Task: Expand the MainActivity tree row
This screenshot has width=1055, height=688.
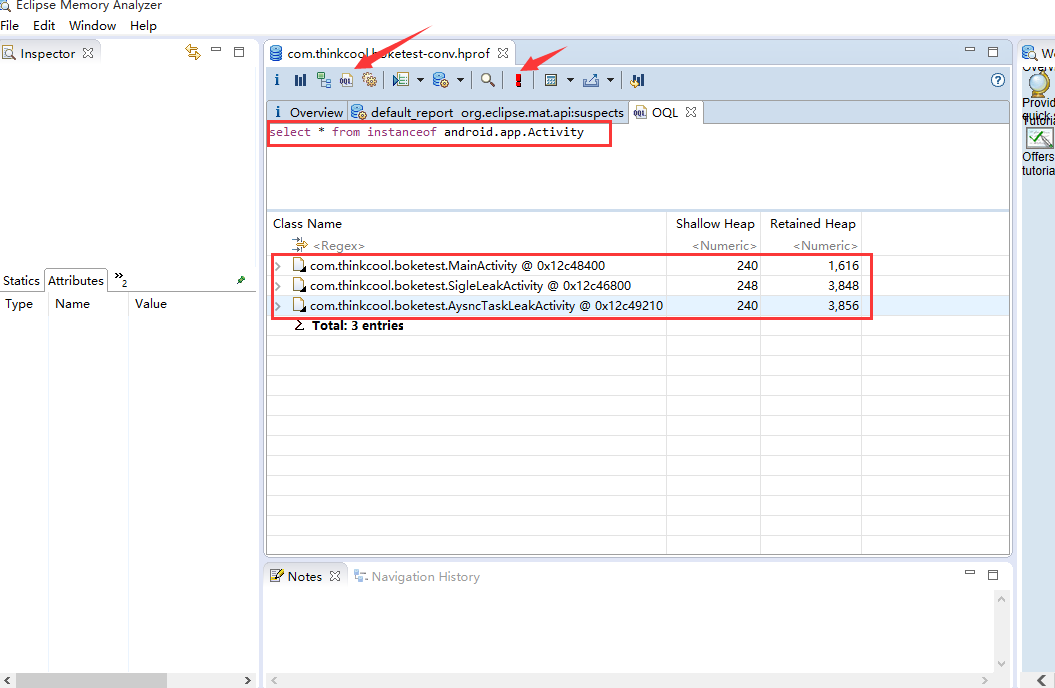Action: pos(277,266)
